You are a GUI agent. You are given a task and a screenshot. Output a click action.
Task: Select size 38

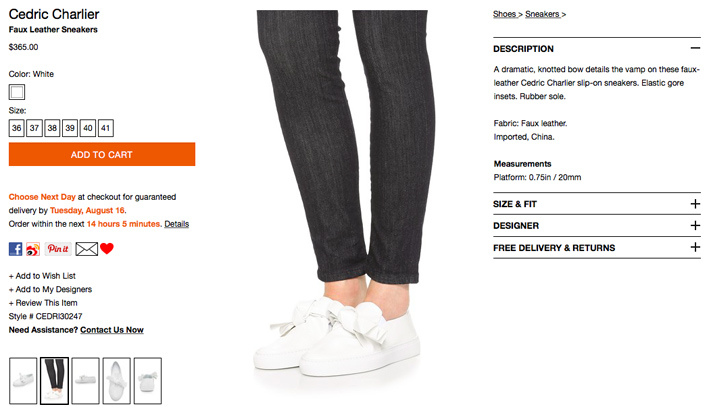point(52,128)
